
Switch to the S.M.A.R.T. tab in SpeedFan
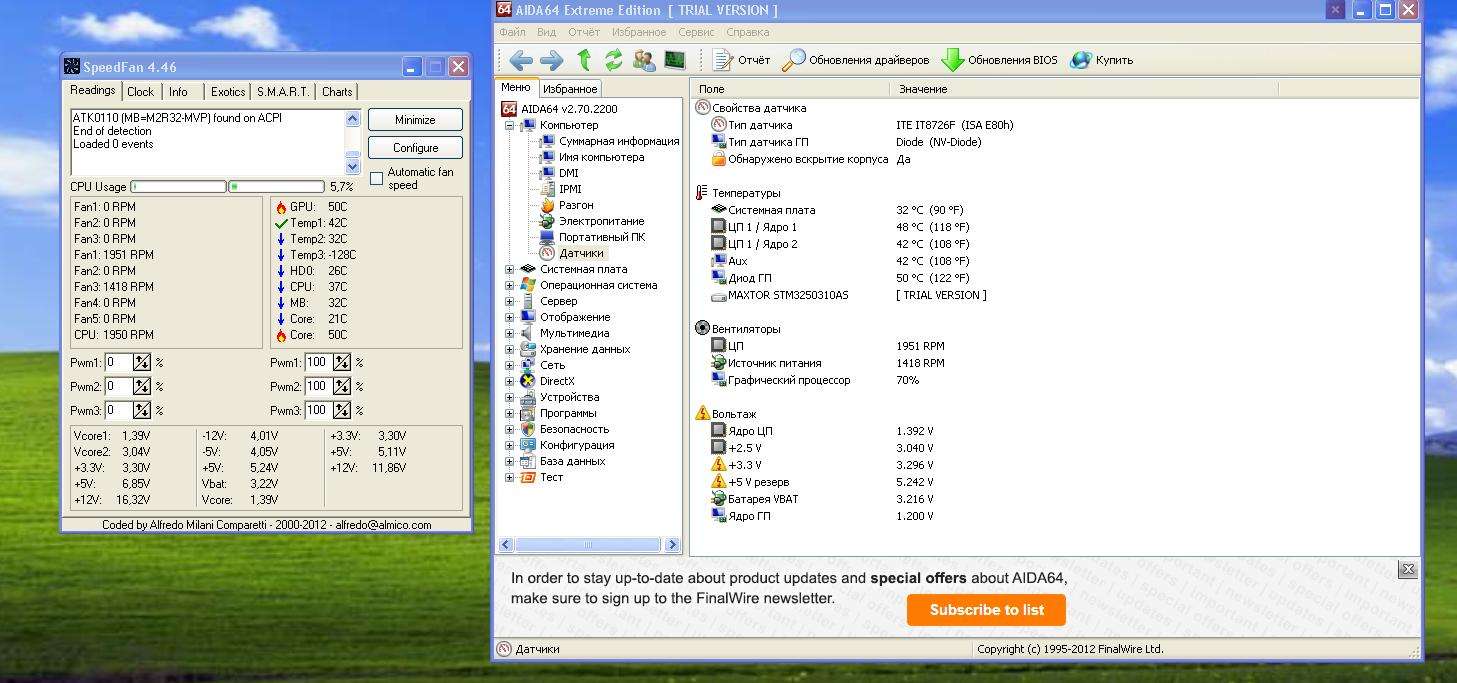click(x=283, y=91)
